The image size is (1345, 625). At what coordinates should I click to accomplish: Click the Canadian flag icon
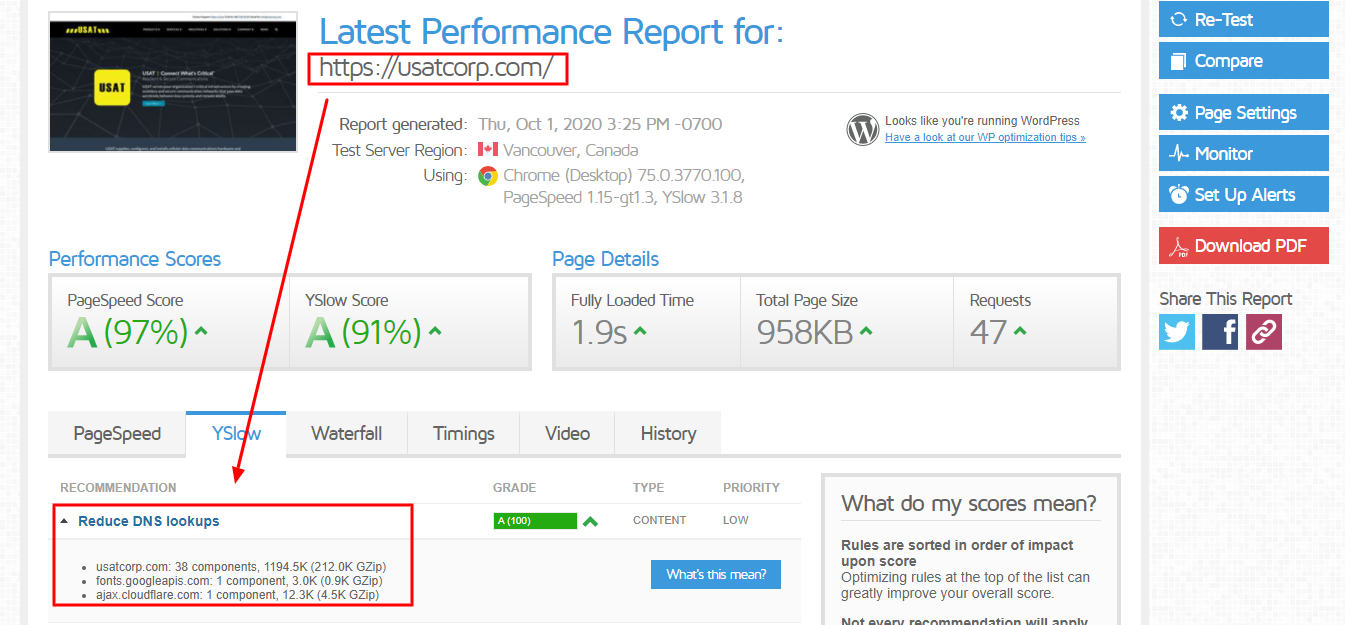488,150
